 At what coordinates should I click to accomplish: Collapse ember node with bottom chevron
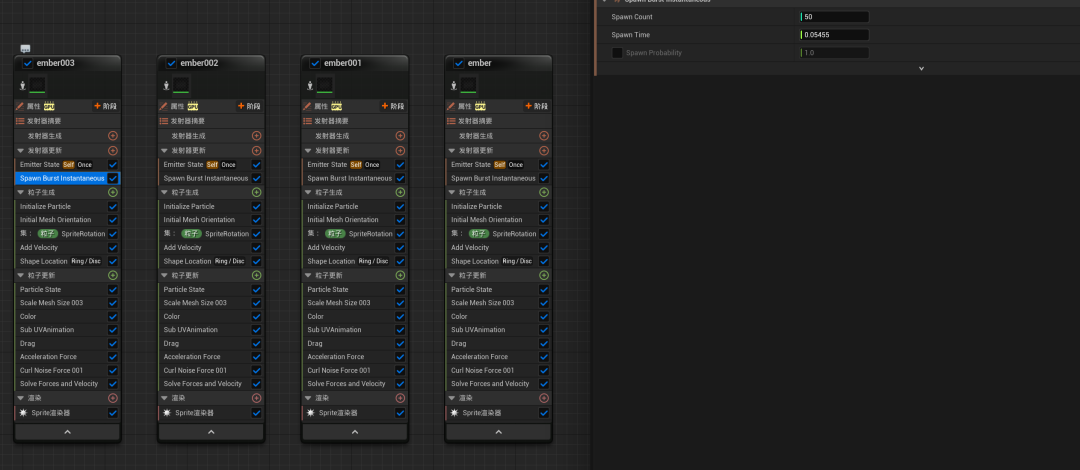point(499,432)
